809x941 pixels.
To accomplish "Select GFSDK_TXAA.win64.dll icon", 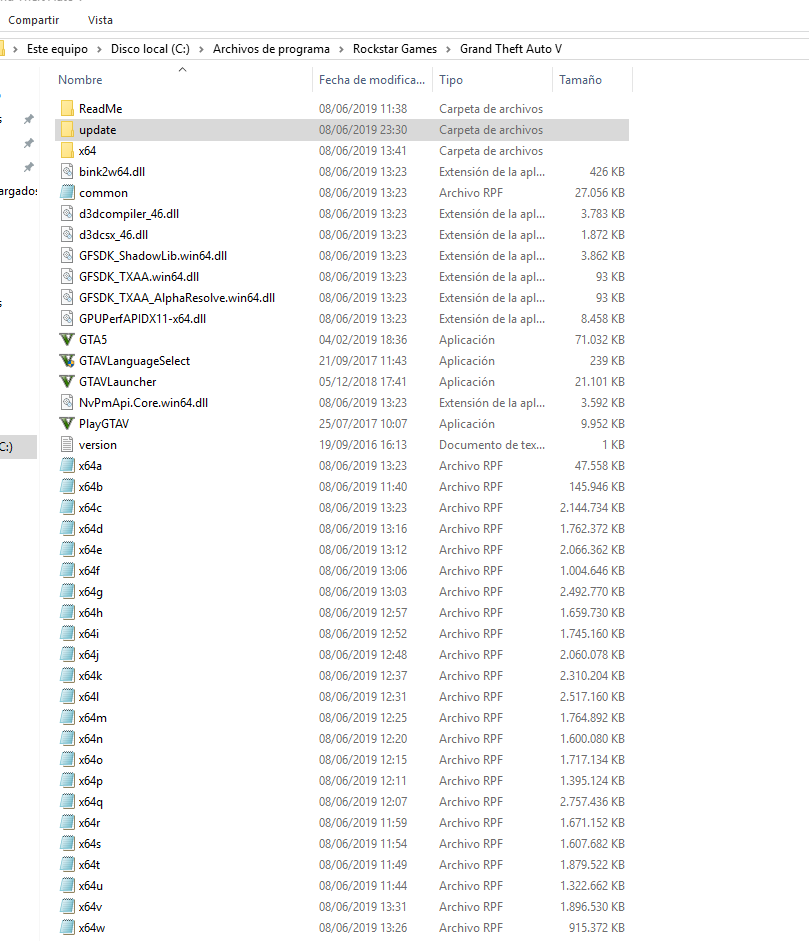I will [67, 277].
